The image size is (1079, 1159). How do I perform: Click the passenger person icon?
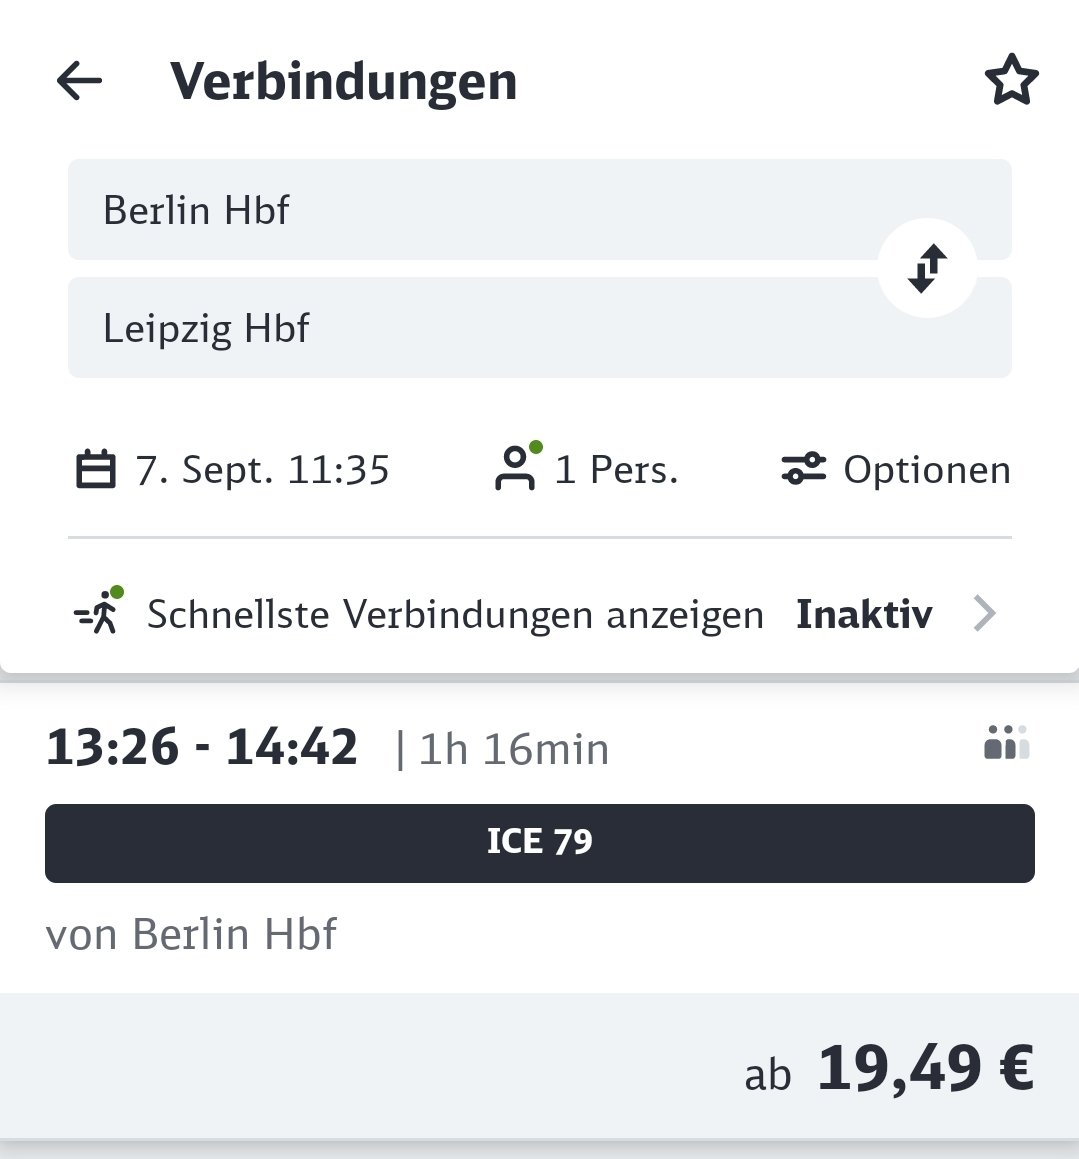(x=515, y=468)
